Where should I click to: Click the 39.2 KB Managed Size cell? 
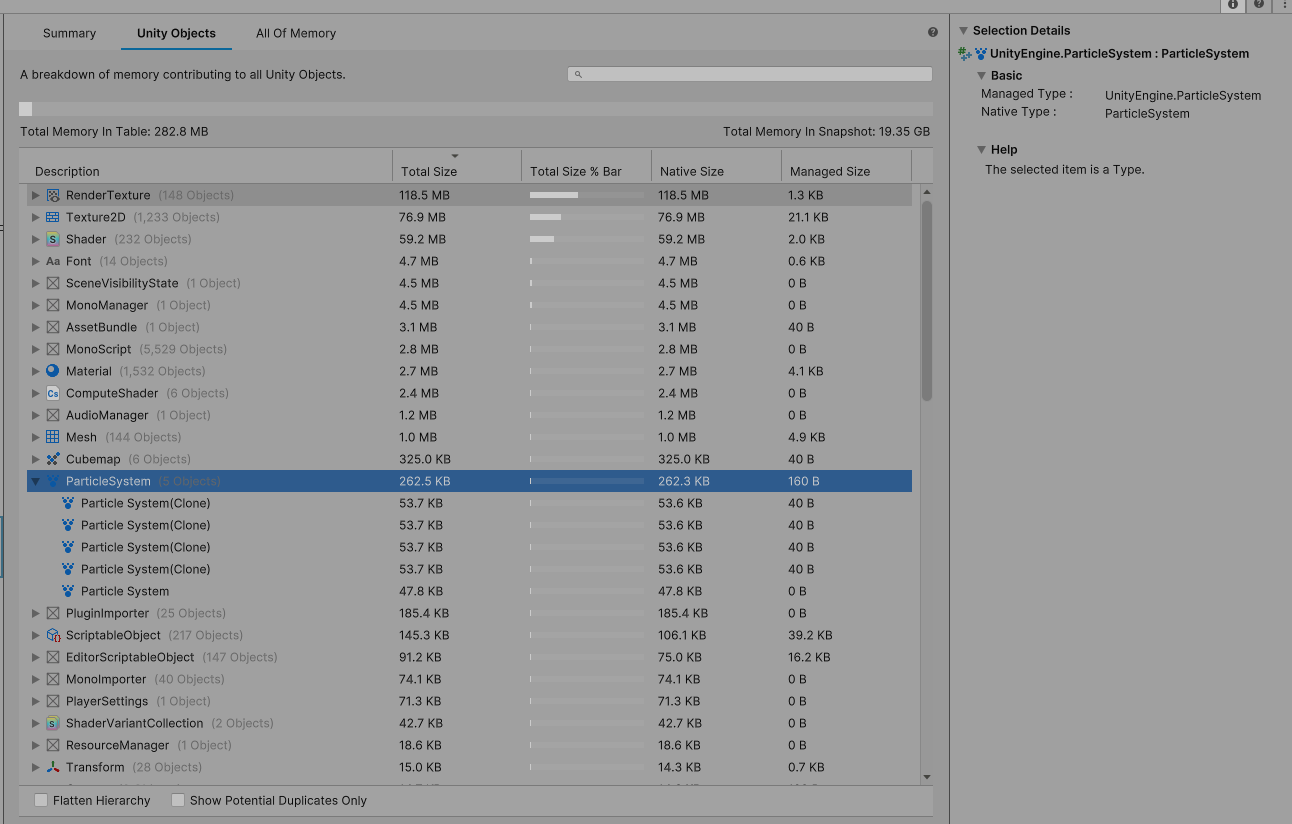point(810,635)
